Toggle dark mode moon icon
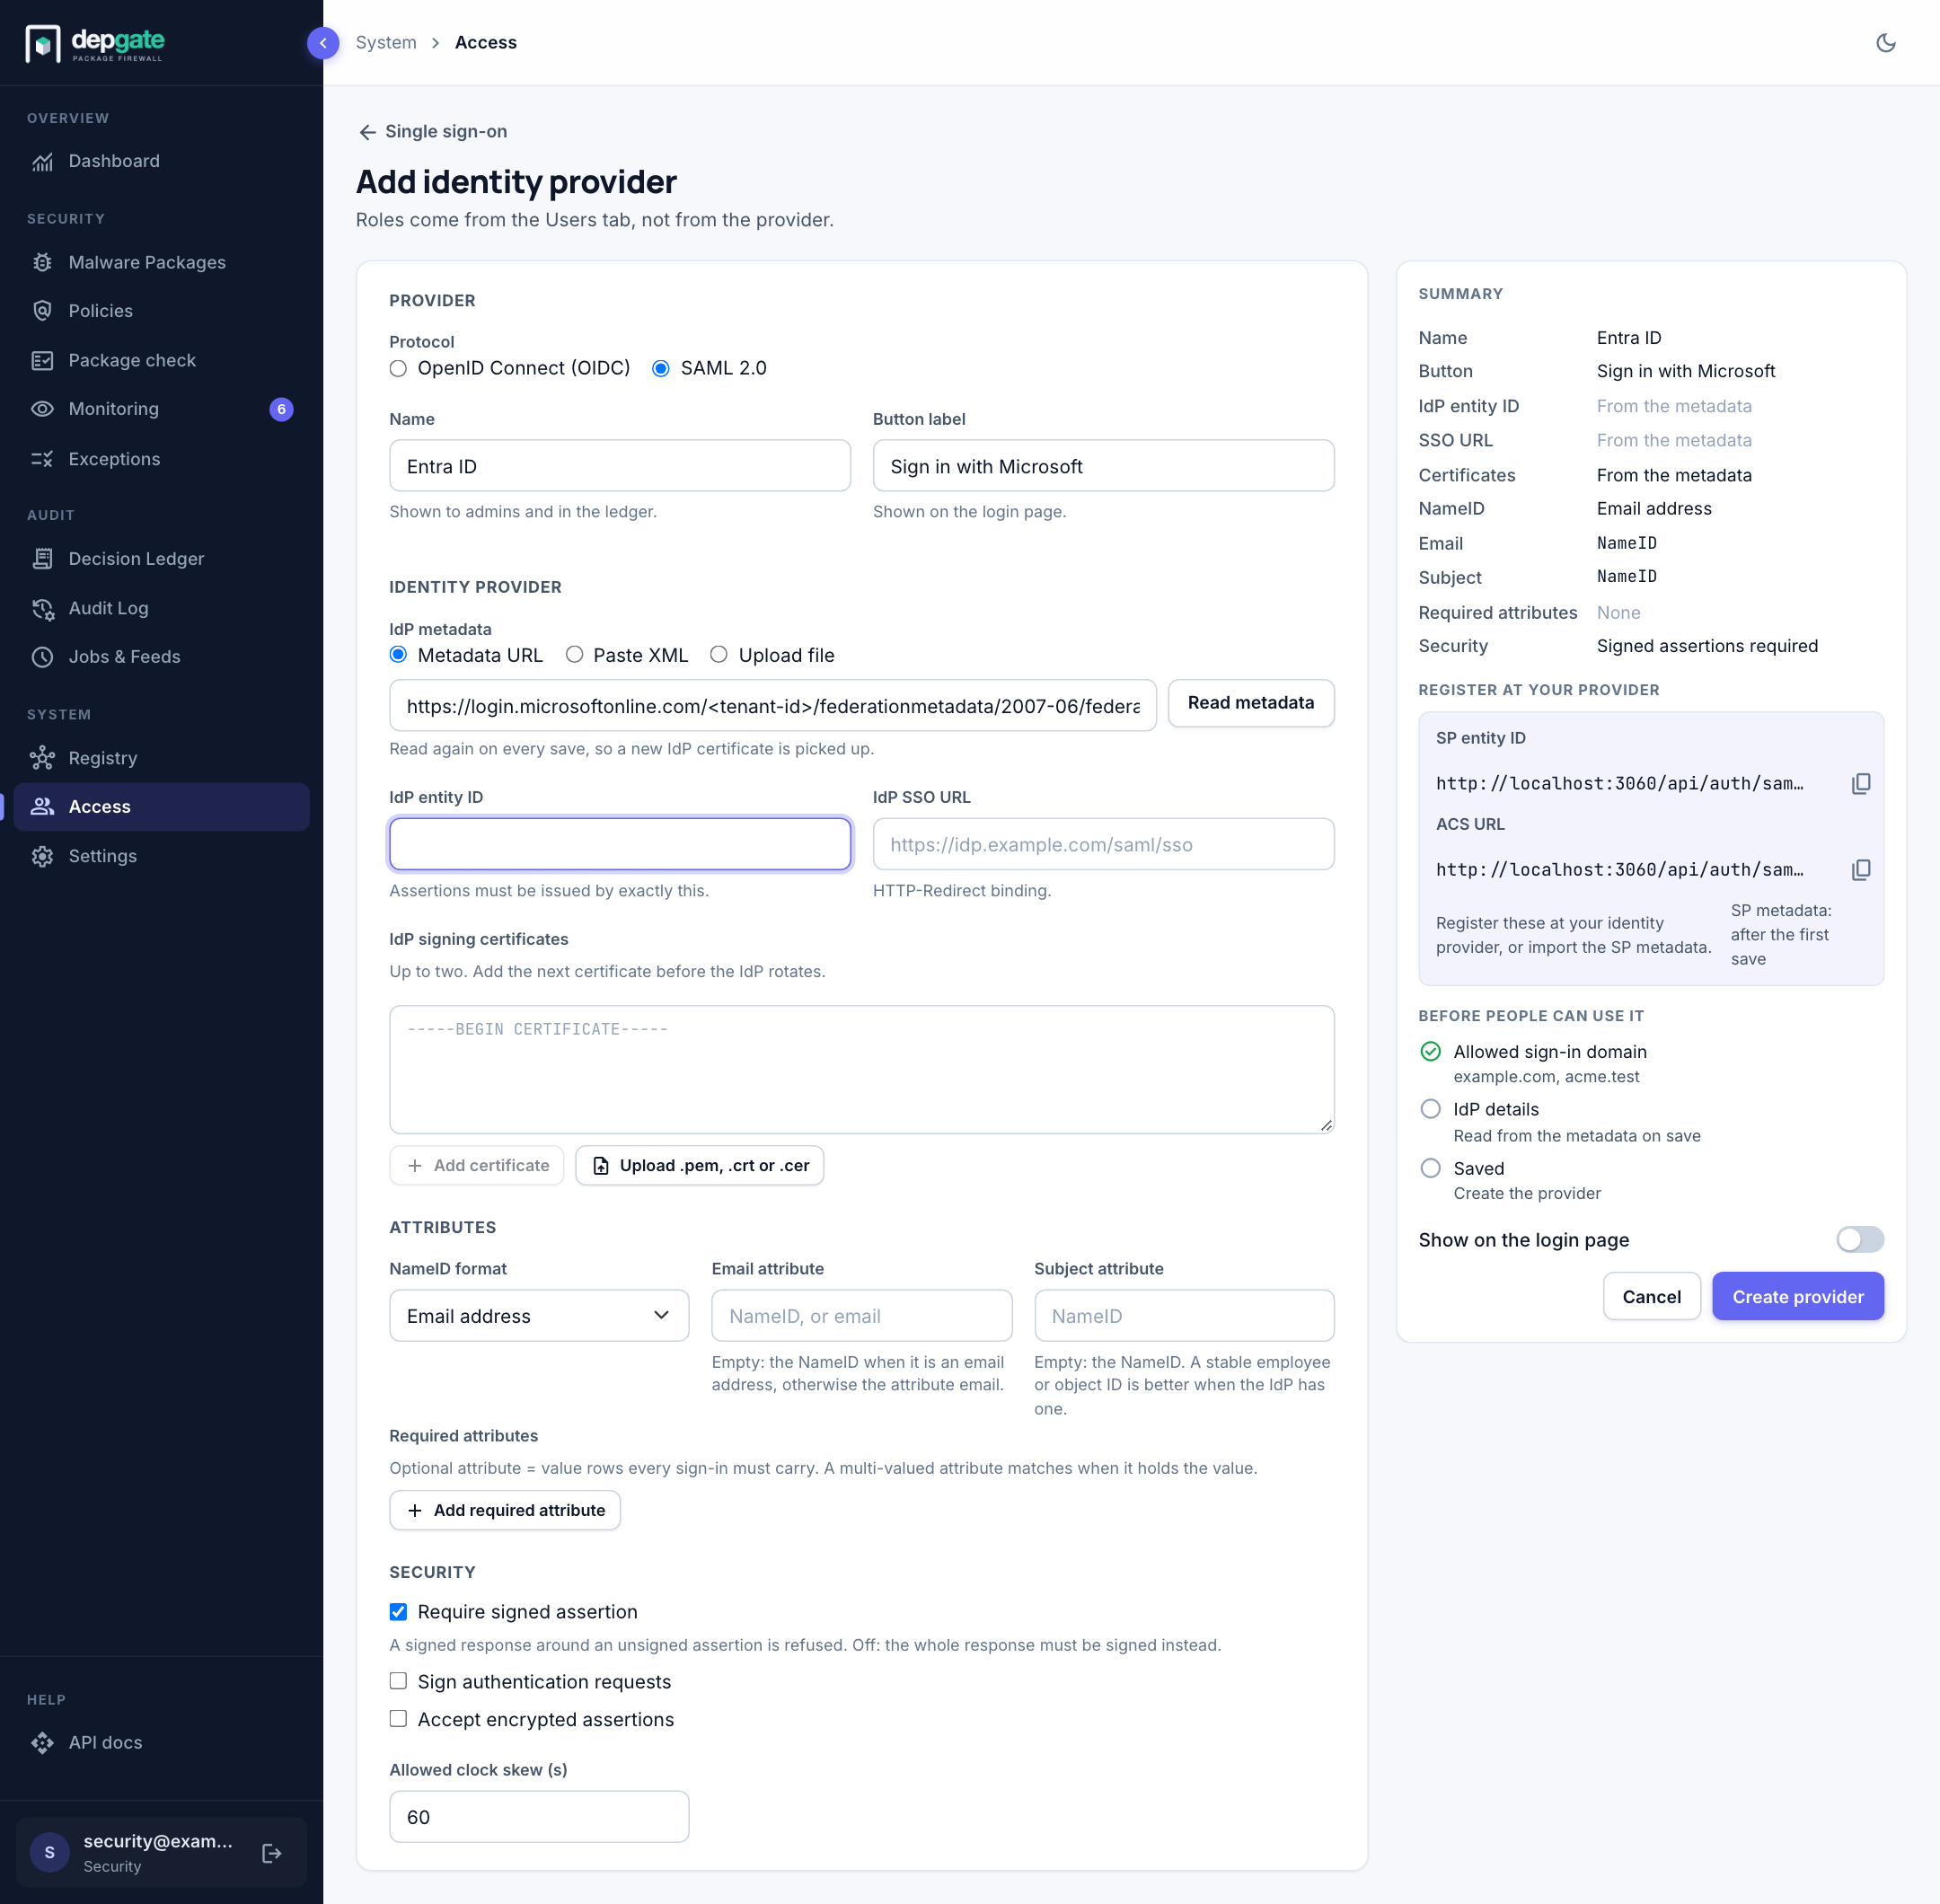 1885,43
